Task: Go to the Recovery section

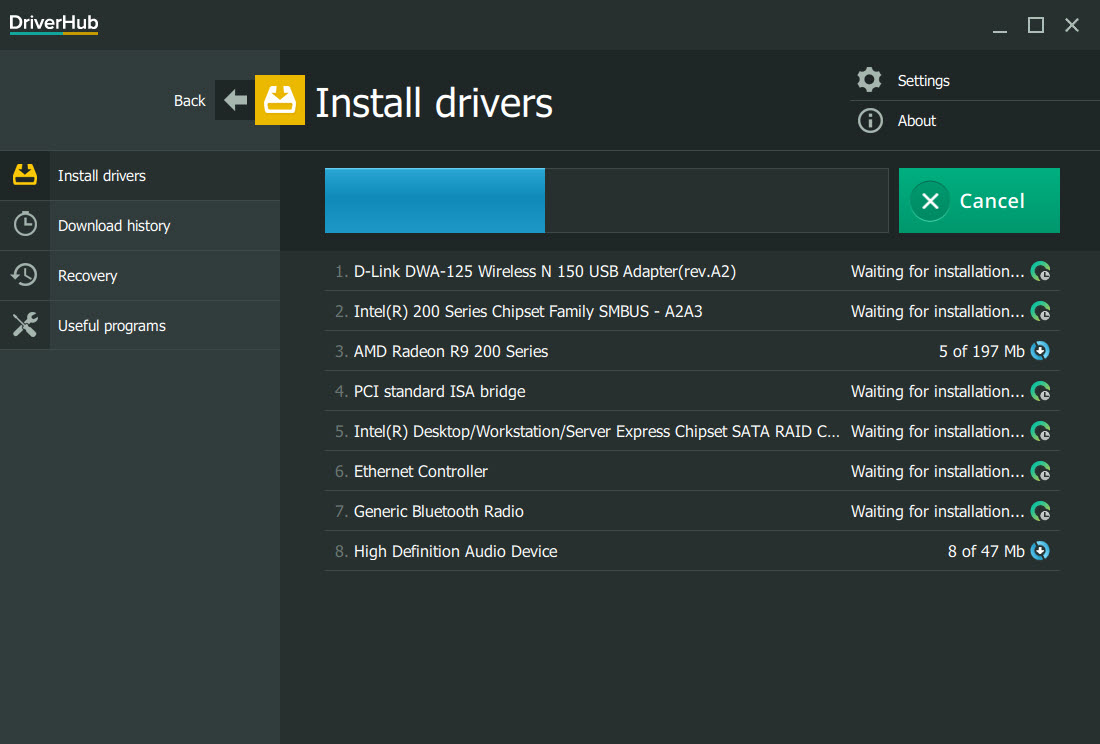Action: tap(140, 276)
